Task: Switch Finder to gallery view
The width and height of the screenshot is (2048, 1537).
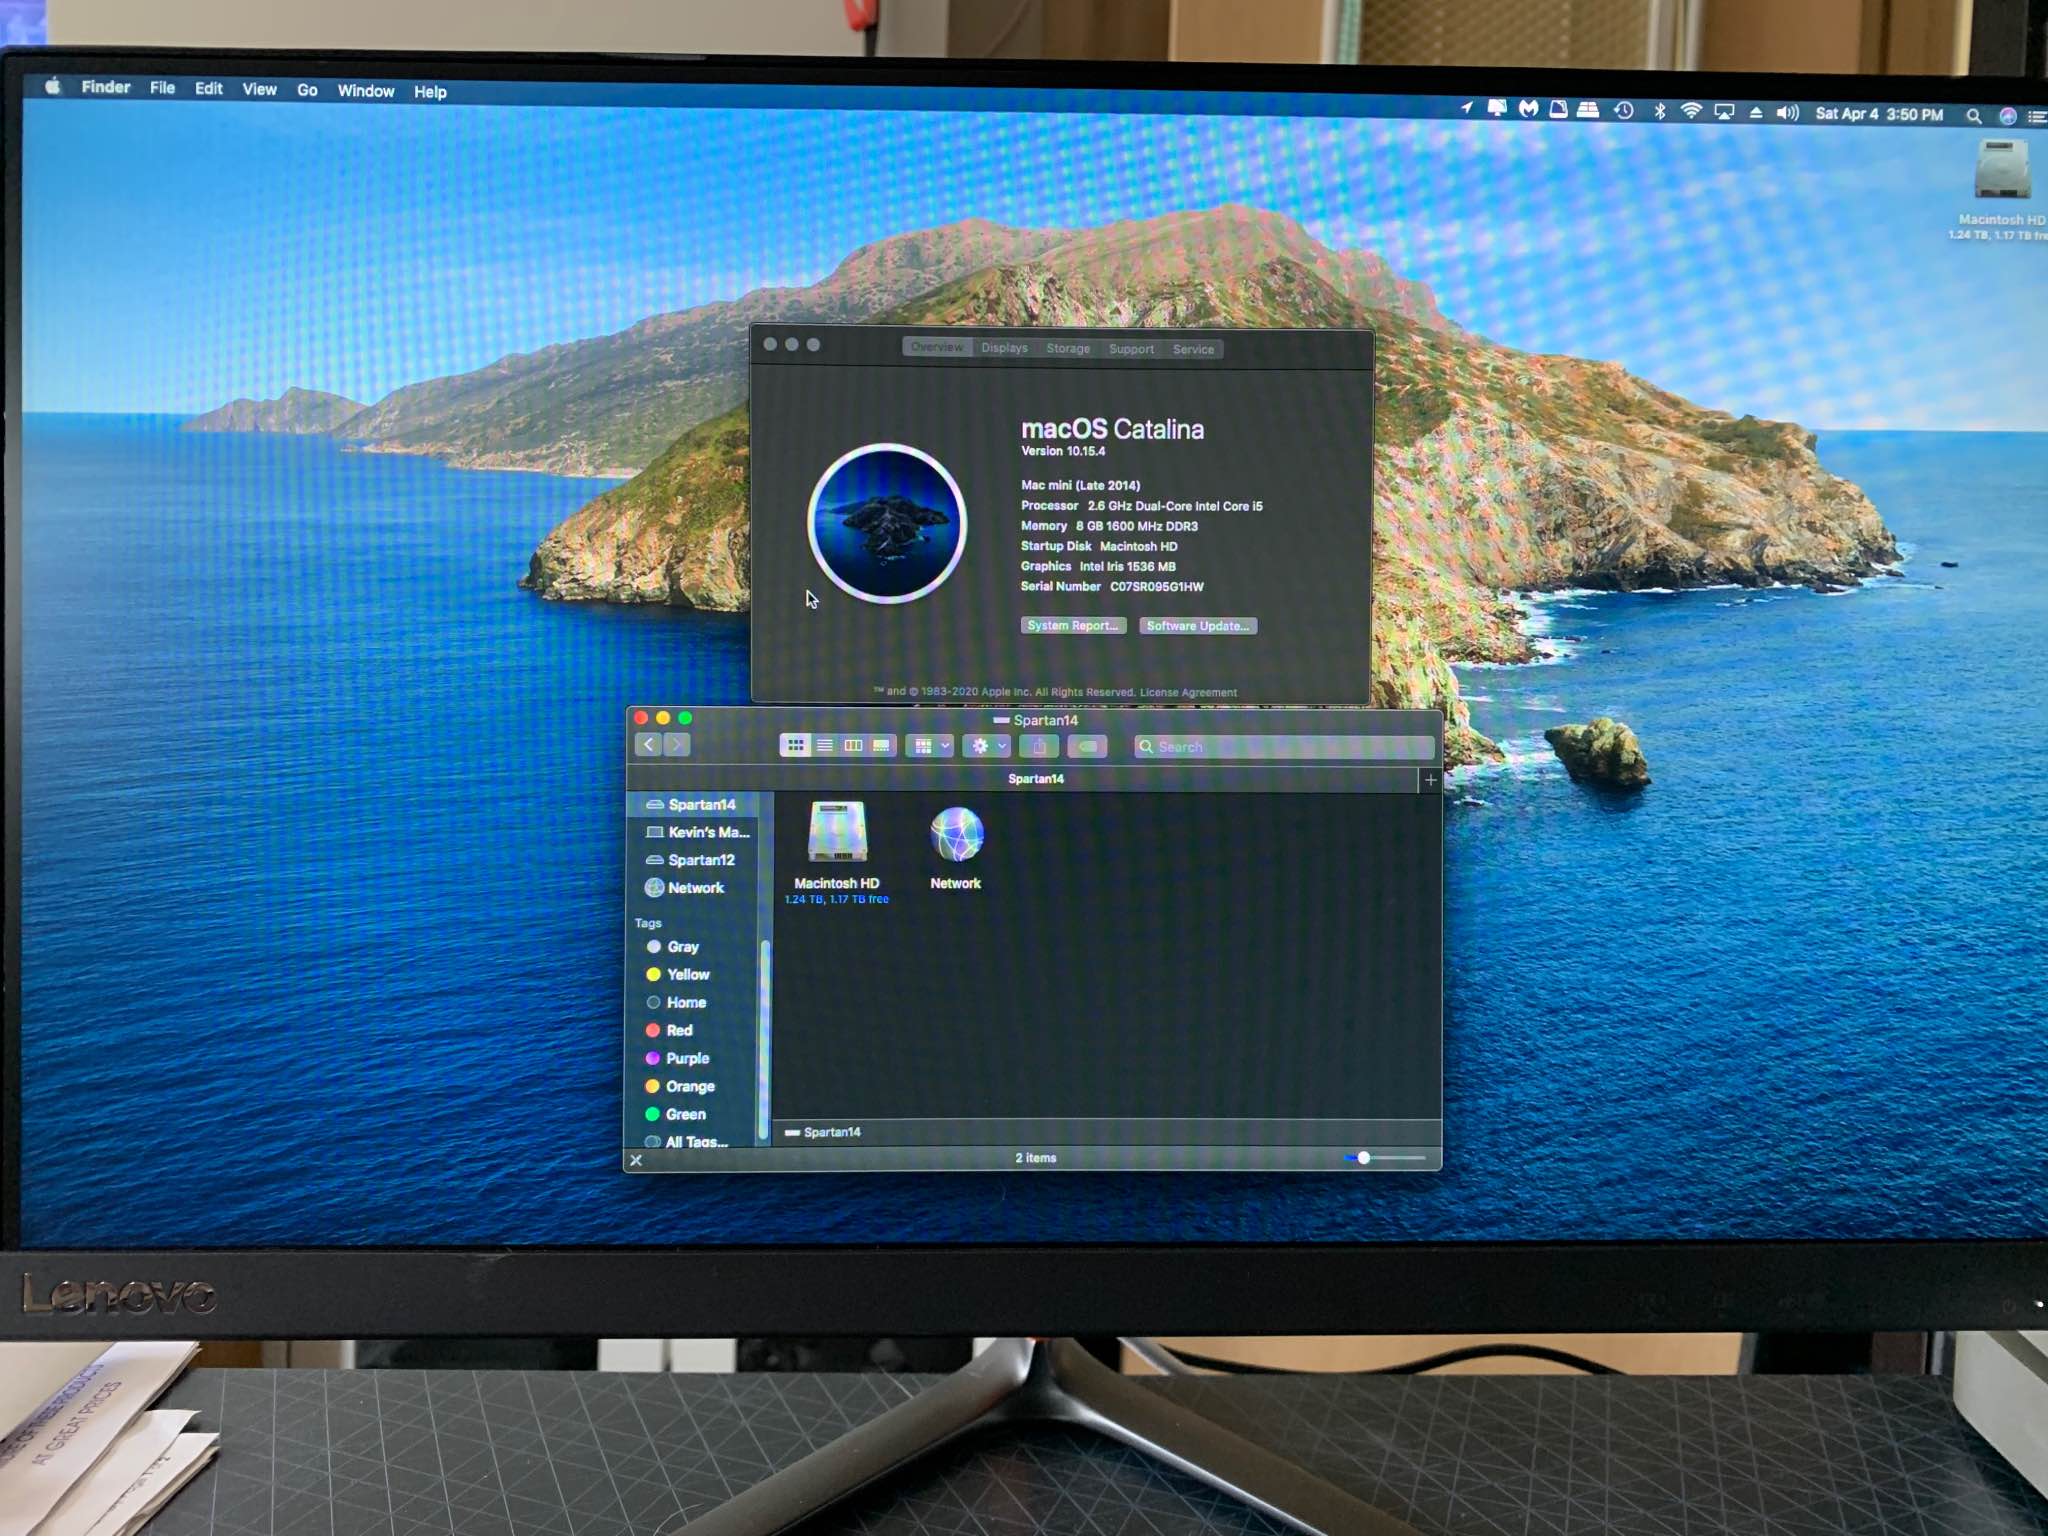Action: [x=881, y=746]
